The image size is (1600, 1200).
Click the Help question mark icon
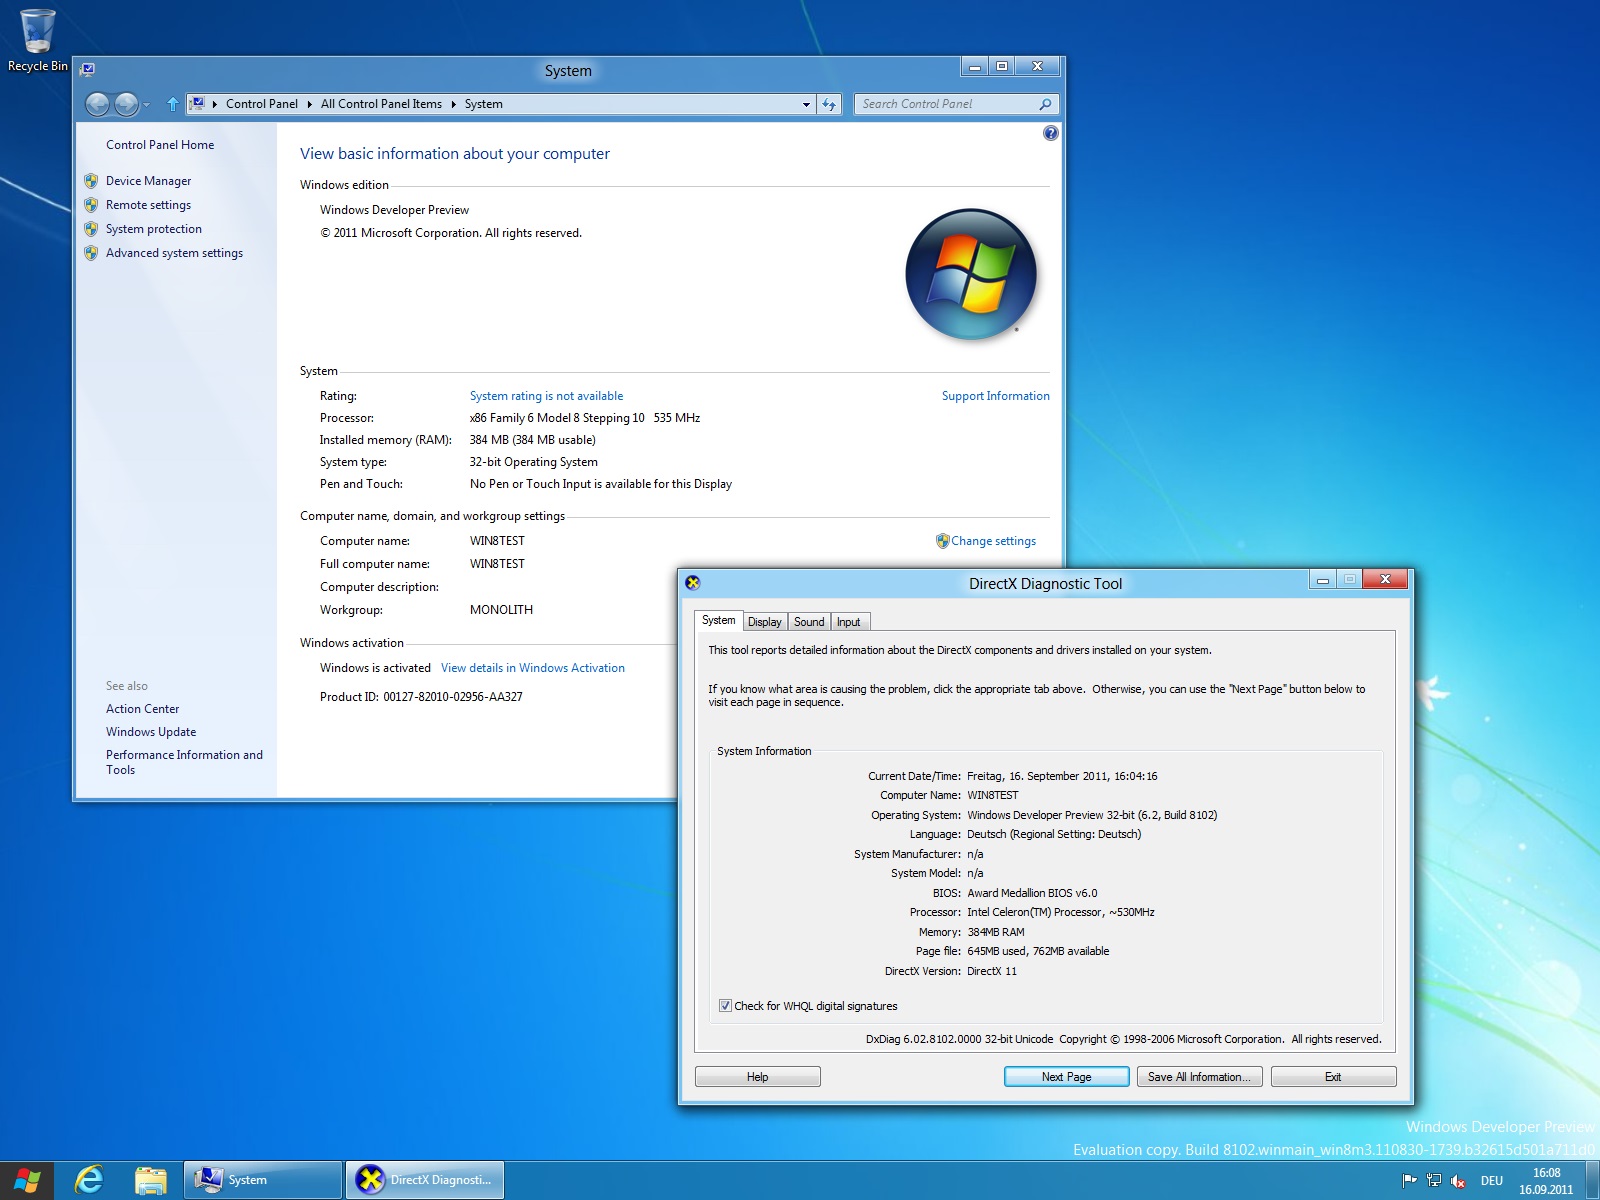point(1050,133)
